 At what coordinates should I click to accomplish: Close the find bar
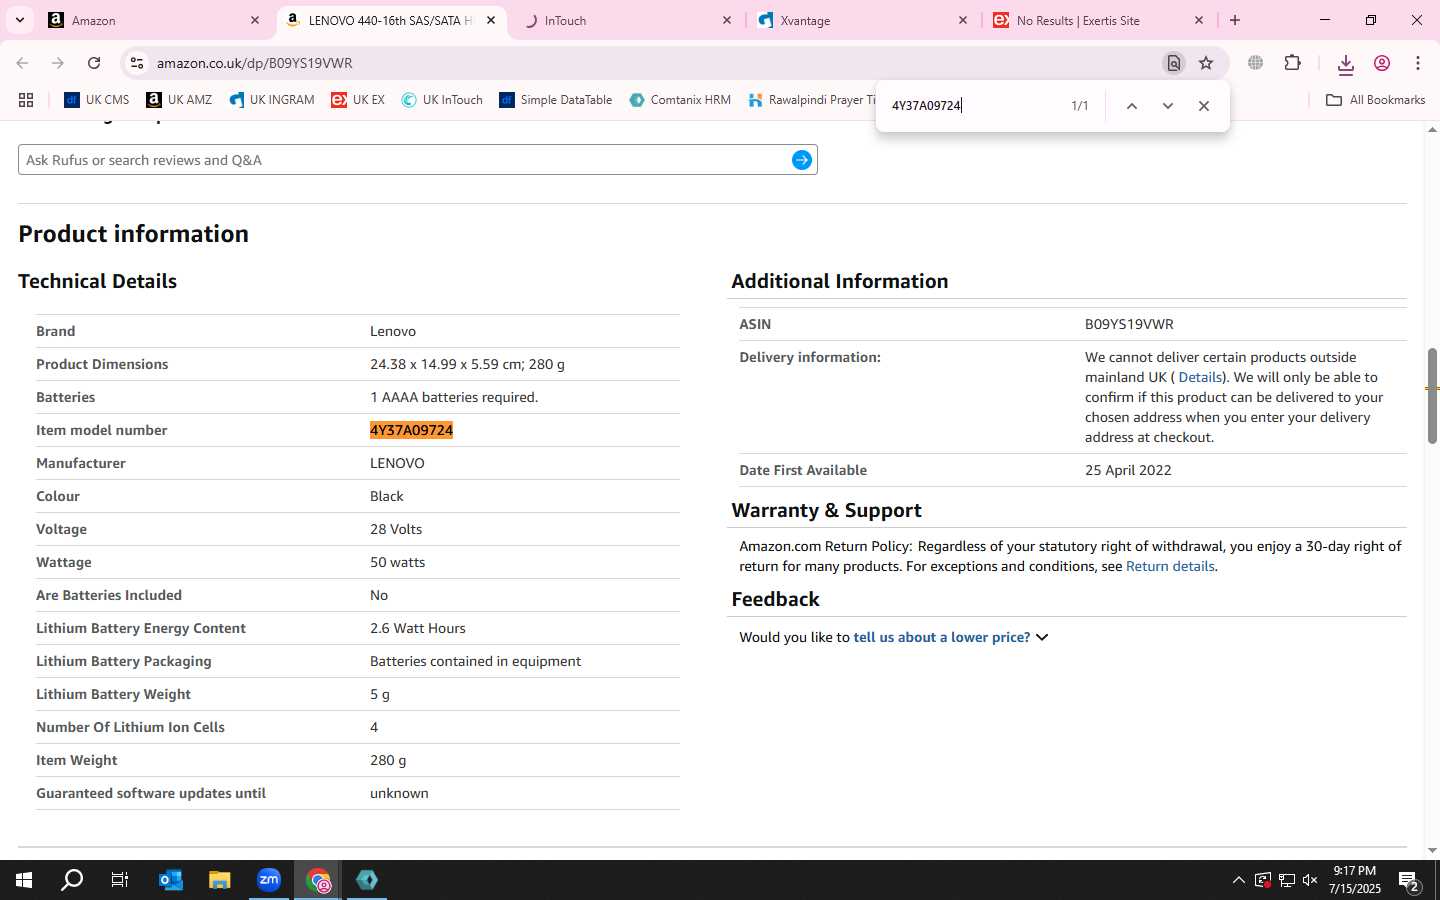pyautogui.click(x=1204, y=106)
